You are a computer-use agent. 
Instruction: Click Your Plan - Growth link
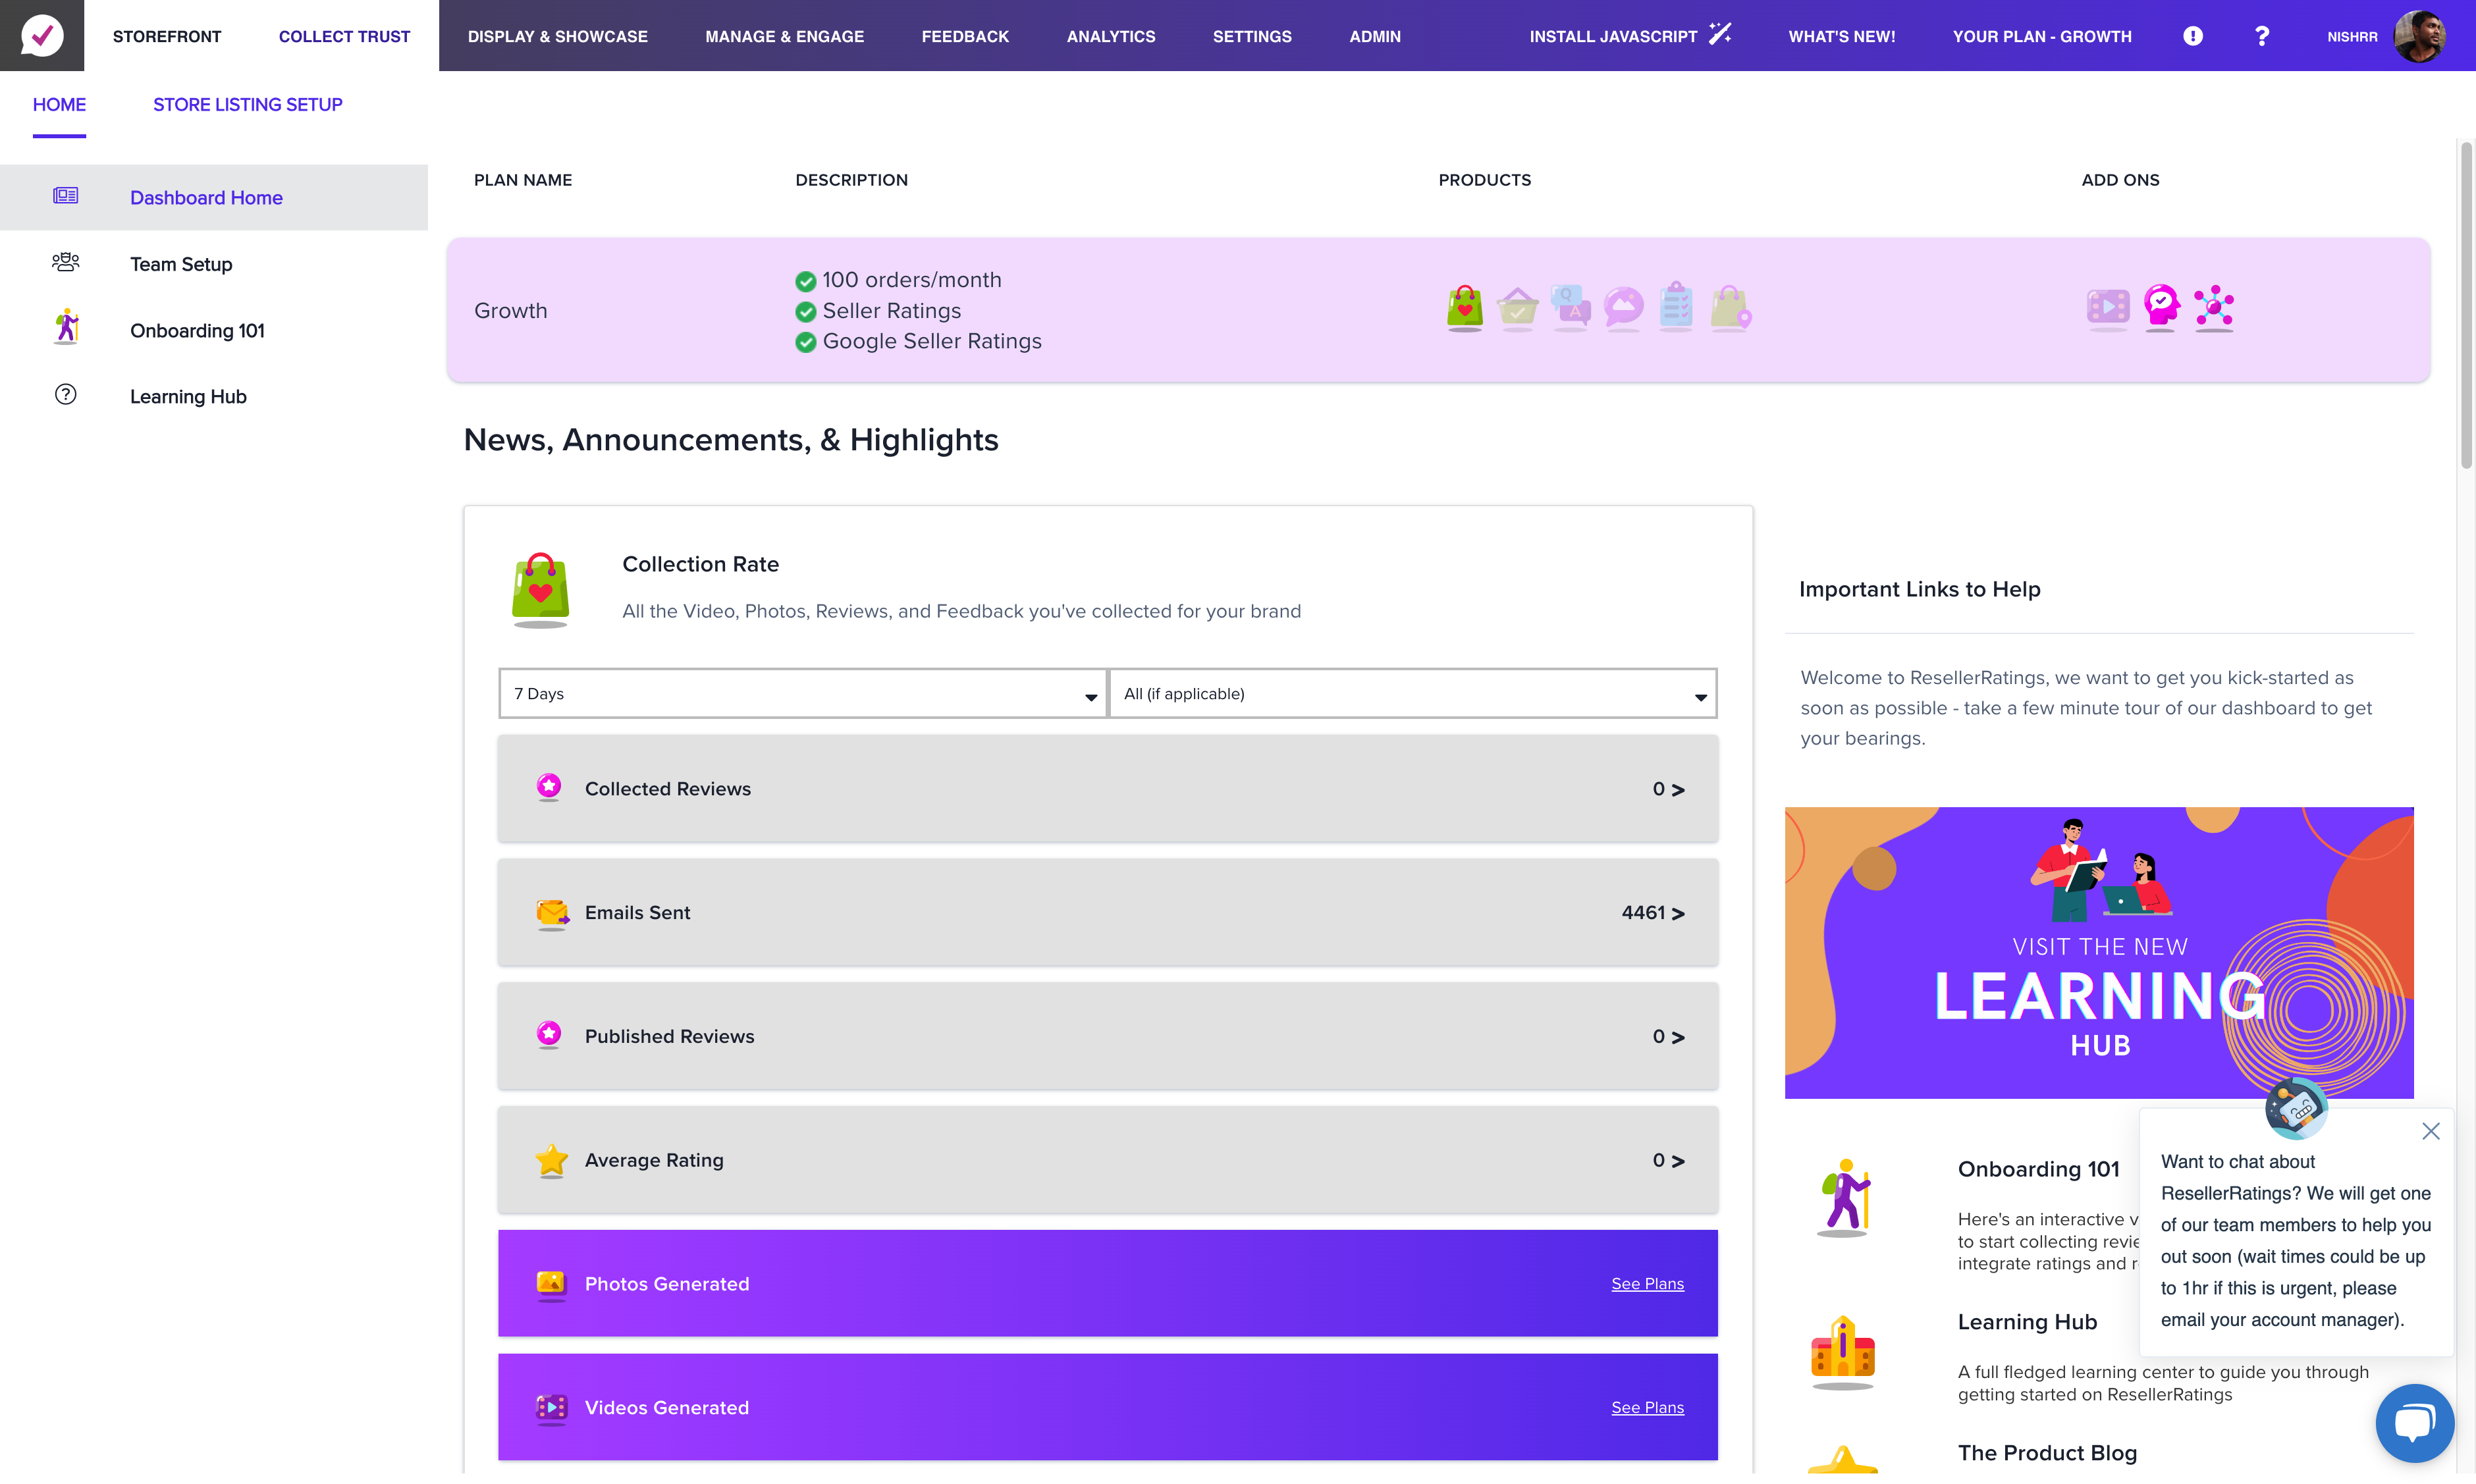click(x=2042, y=36)
